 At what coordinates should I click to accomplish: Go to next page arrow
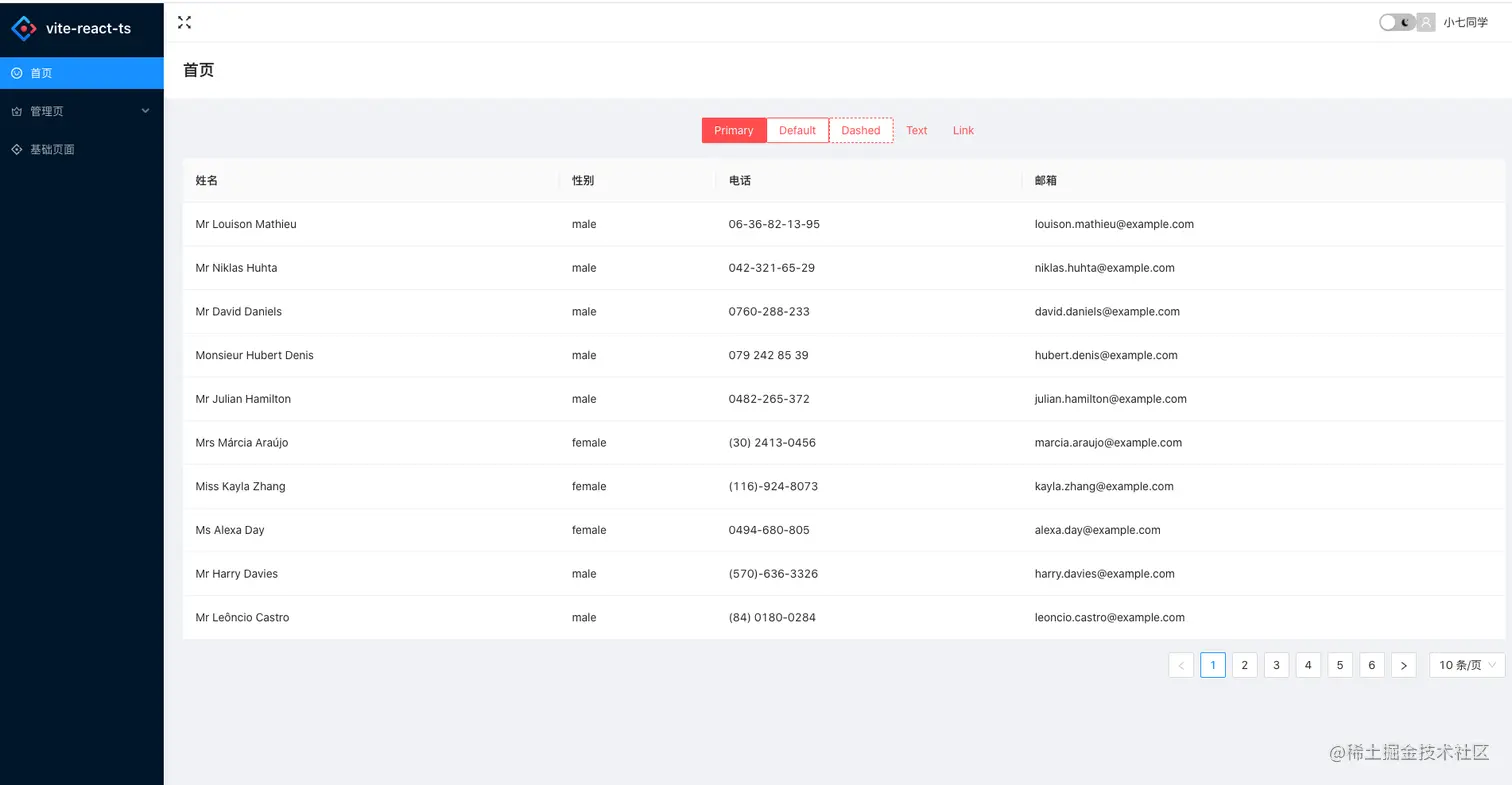pyautogui.click(x=1404, y=665)
